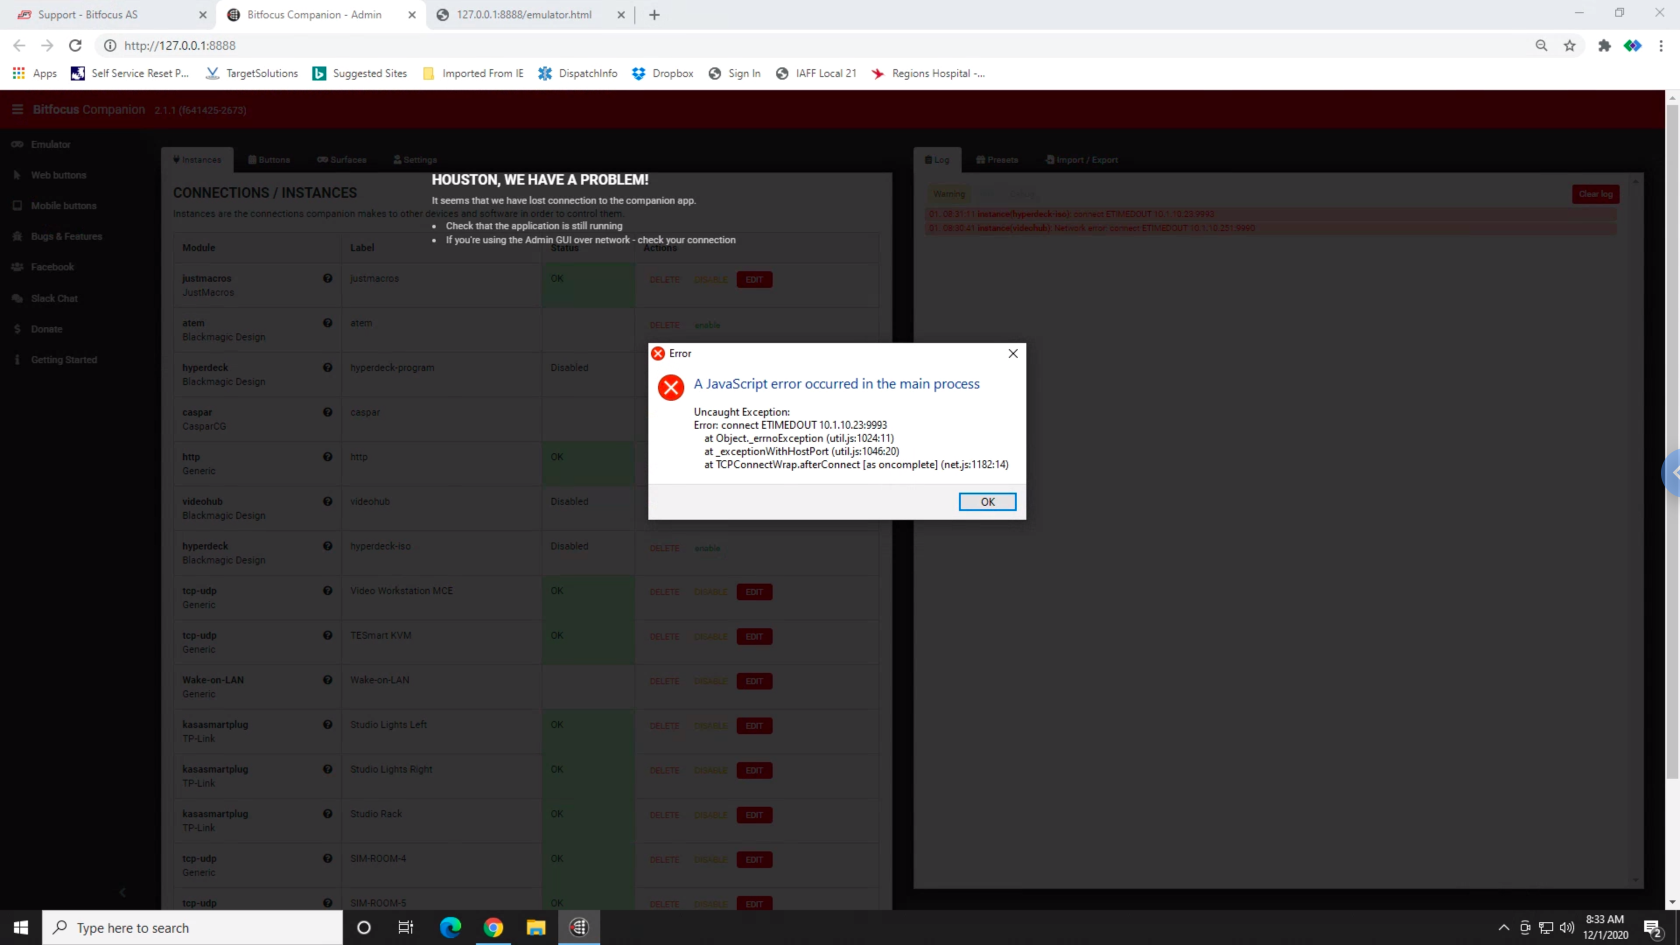This screenshot has height=945, width=1680.
Task: Open the browser extensions puzzle icon
Action: [1604, 45]
